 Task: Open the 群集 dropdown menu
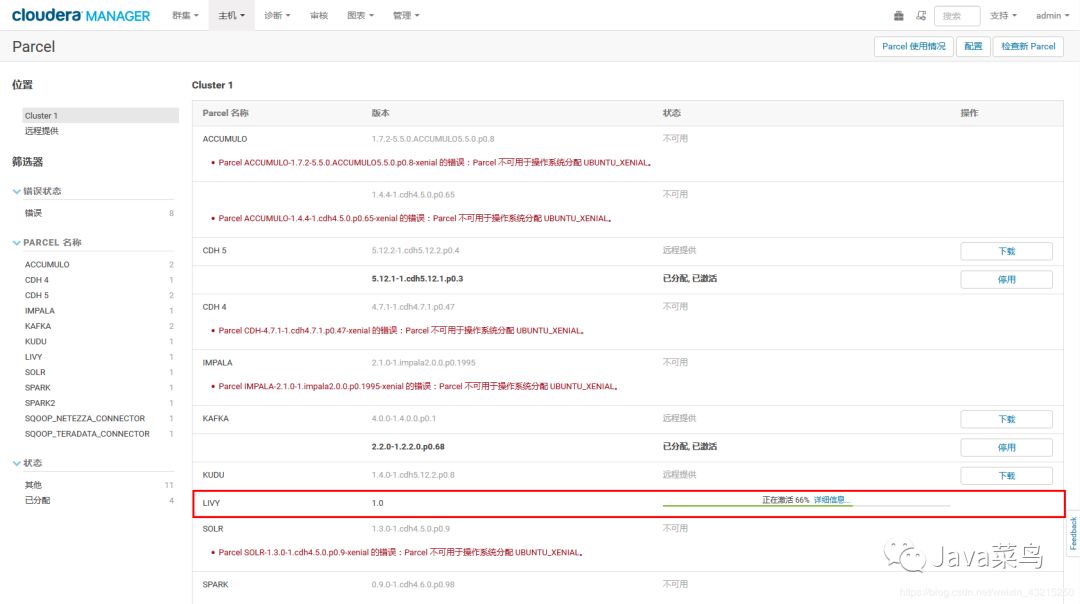tap(185, 15)
